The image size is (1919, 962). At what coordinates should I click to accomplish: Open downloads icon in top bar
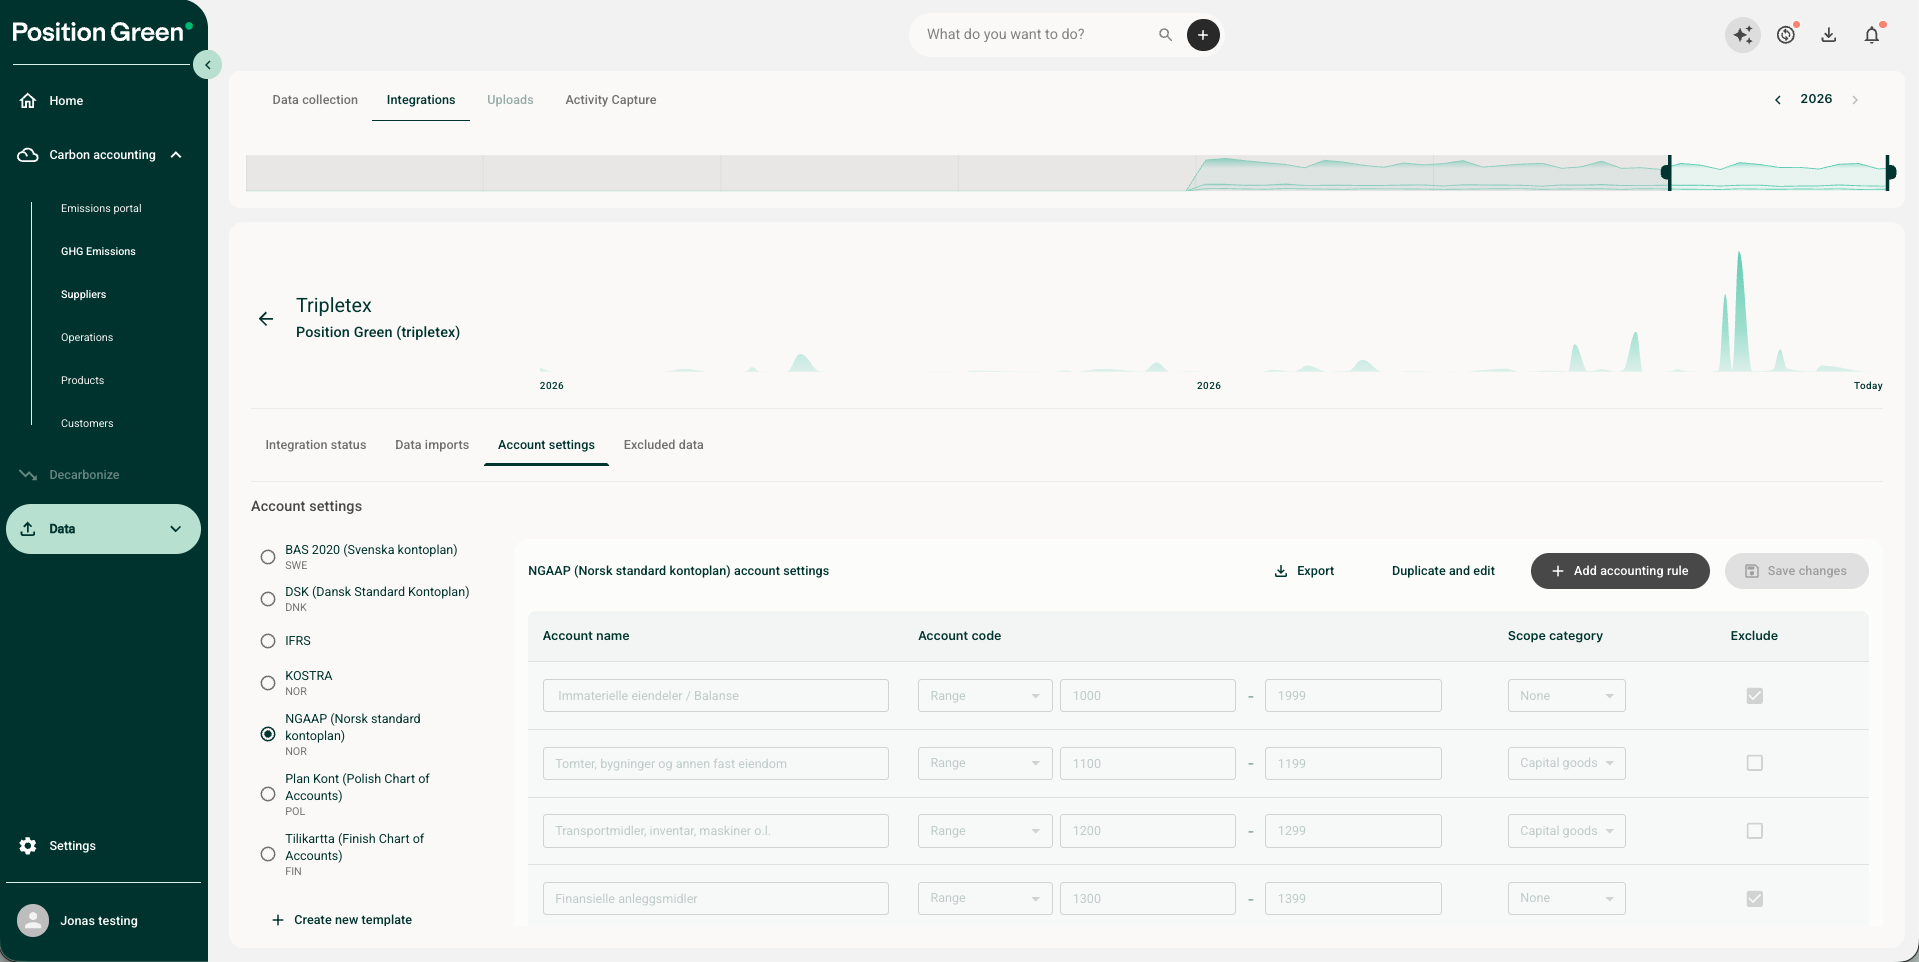click(x=1829, y=35)
